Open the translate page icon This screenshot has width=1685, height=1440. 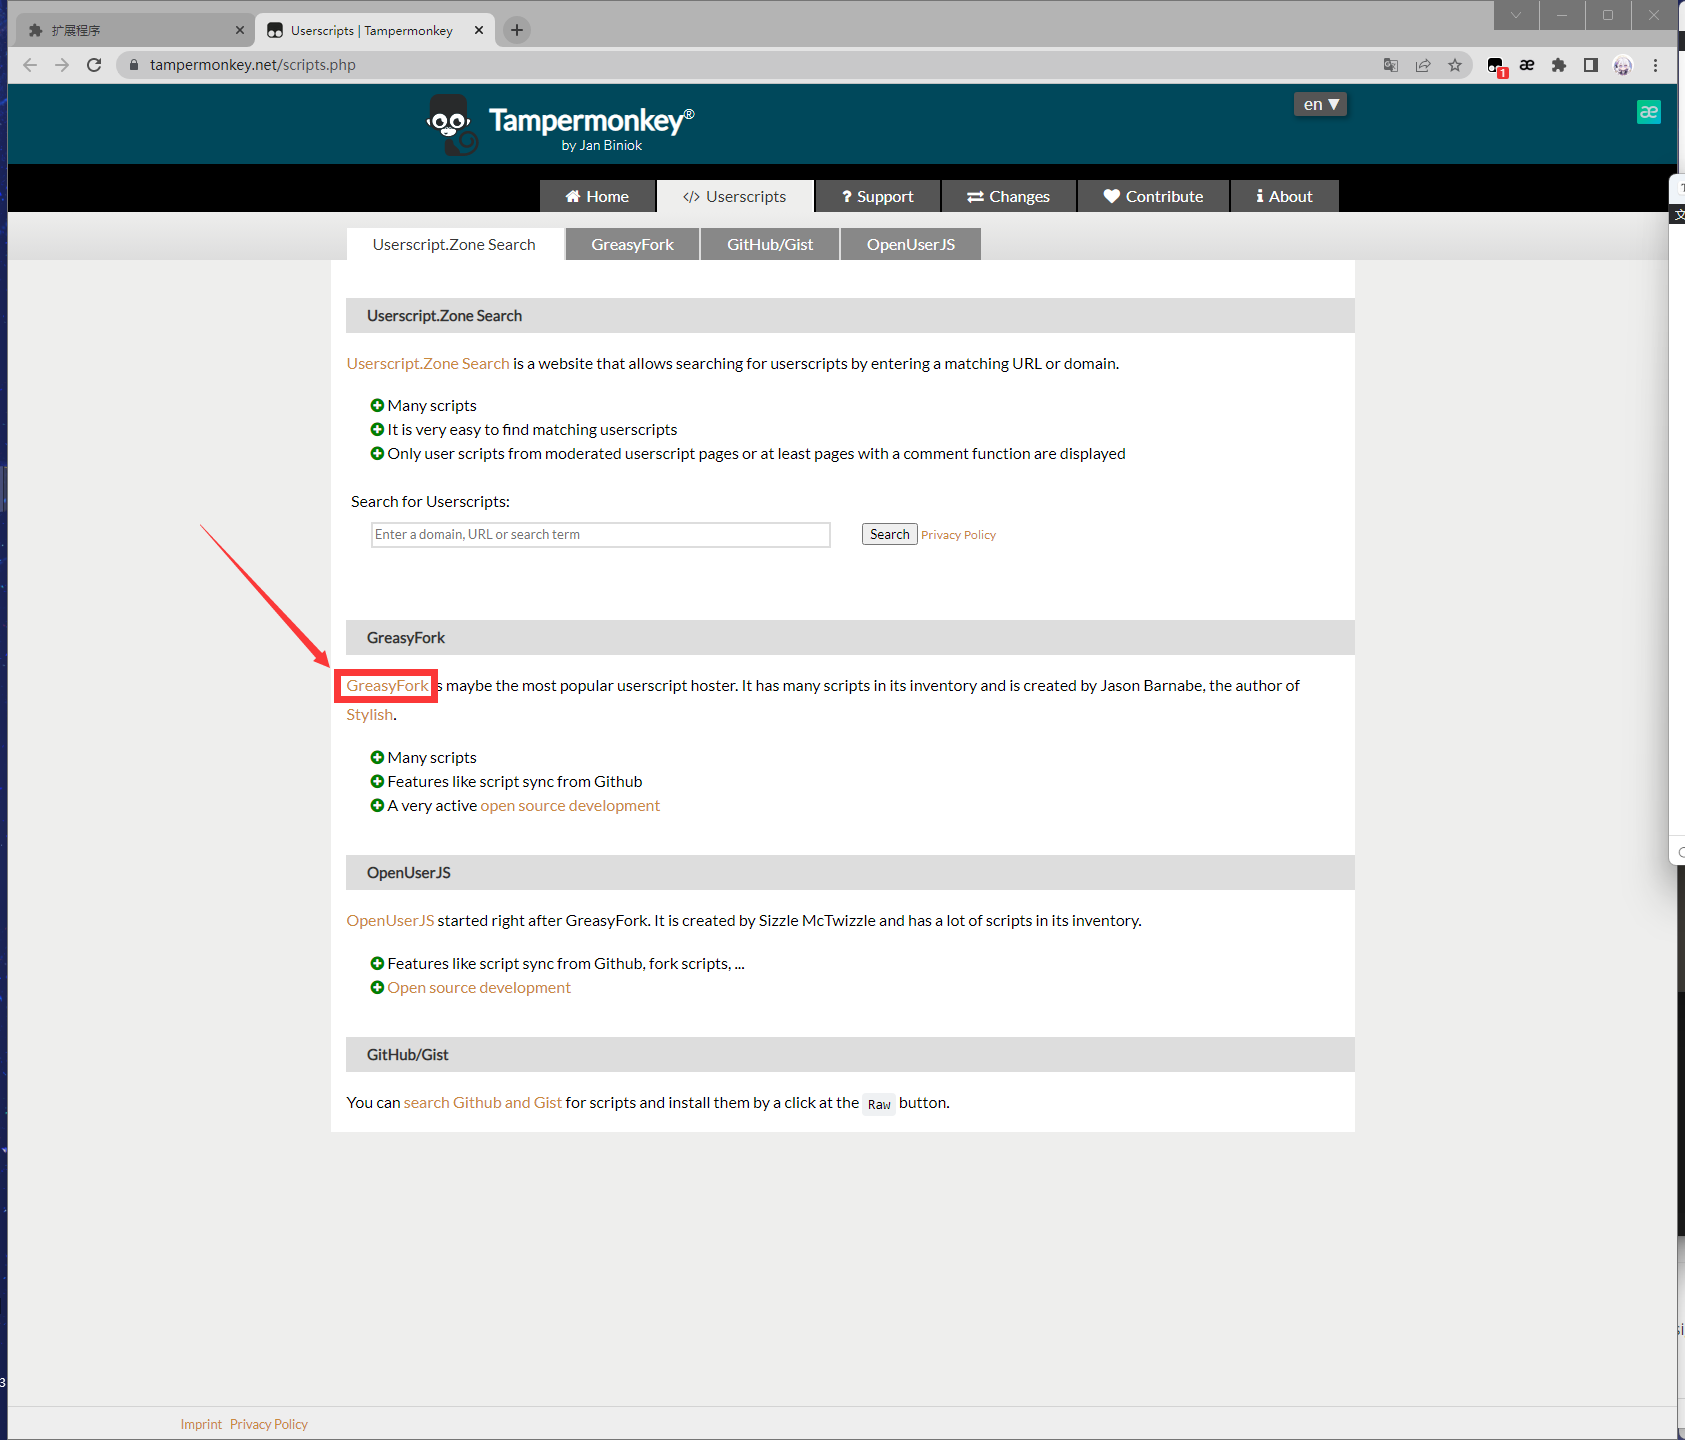[1391, 65]
